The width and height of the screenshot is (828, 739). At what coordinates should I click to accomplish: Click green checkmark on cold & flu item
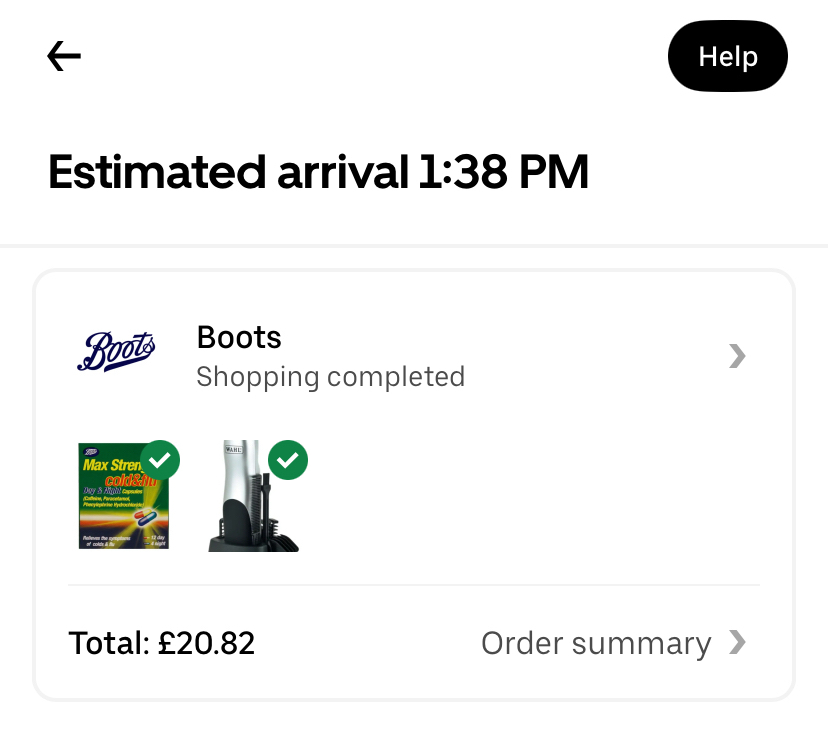click(160, 460)
